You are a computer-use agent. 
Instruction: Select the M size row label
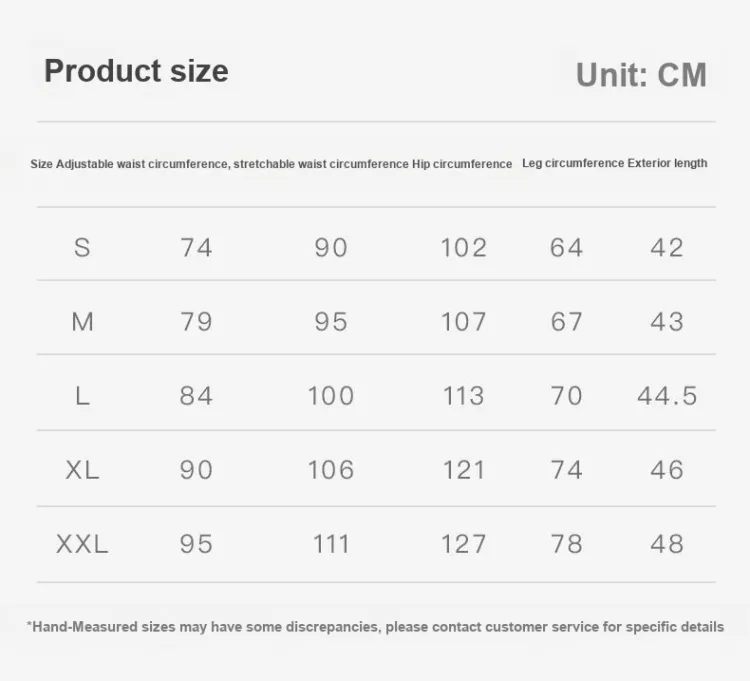[x=82, y=321]
